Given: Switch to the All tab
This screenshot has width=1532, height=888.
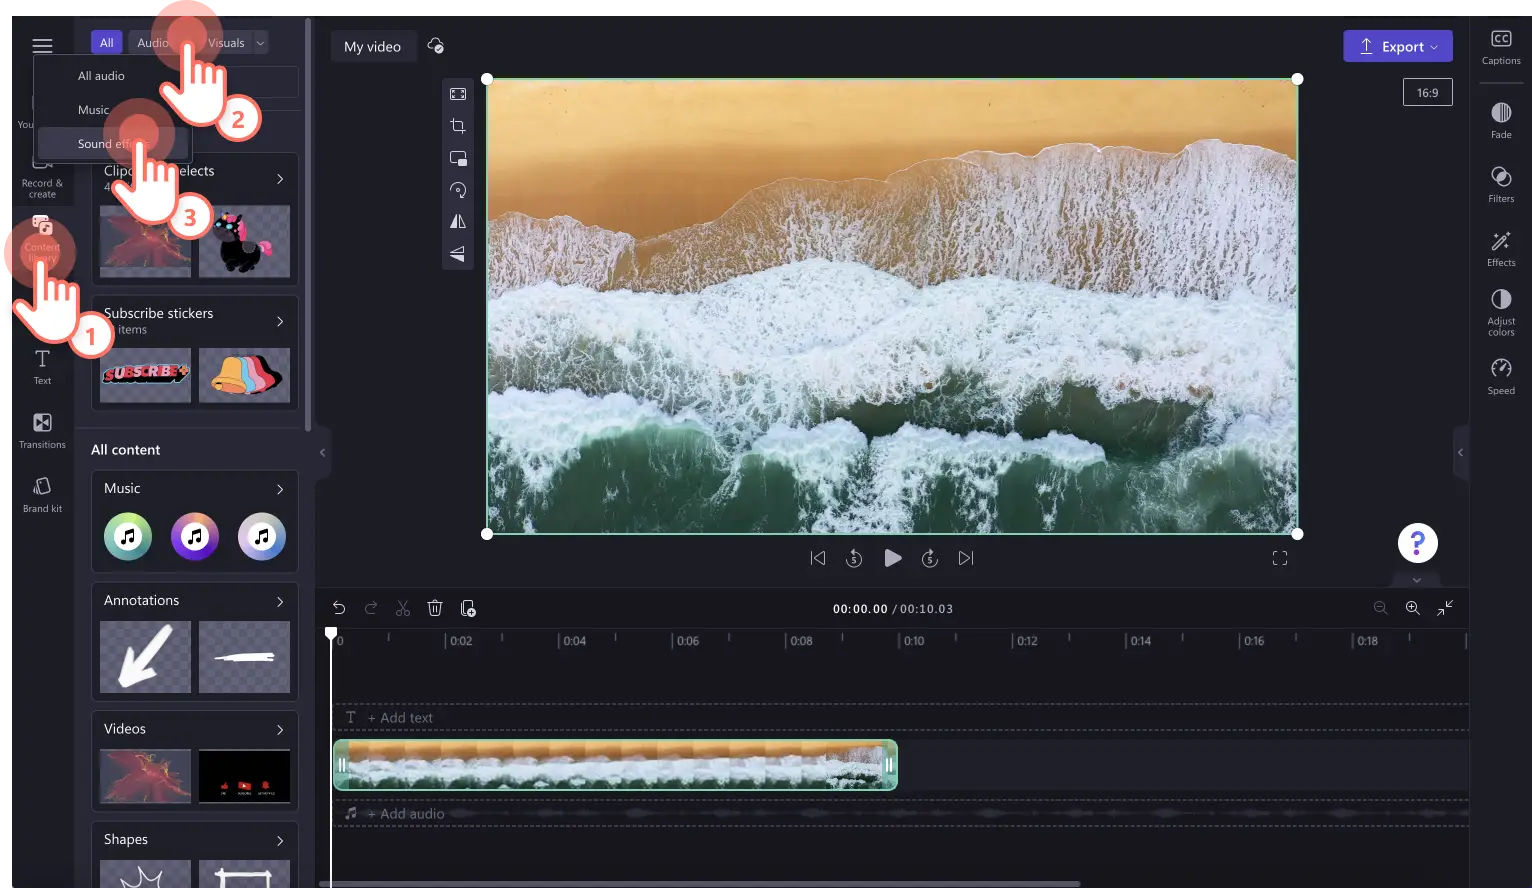Looking at the screenshot, I should [x=107, y=43].
